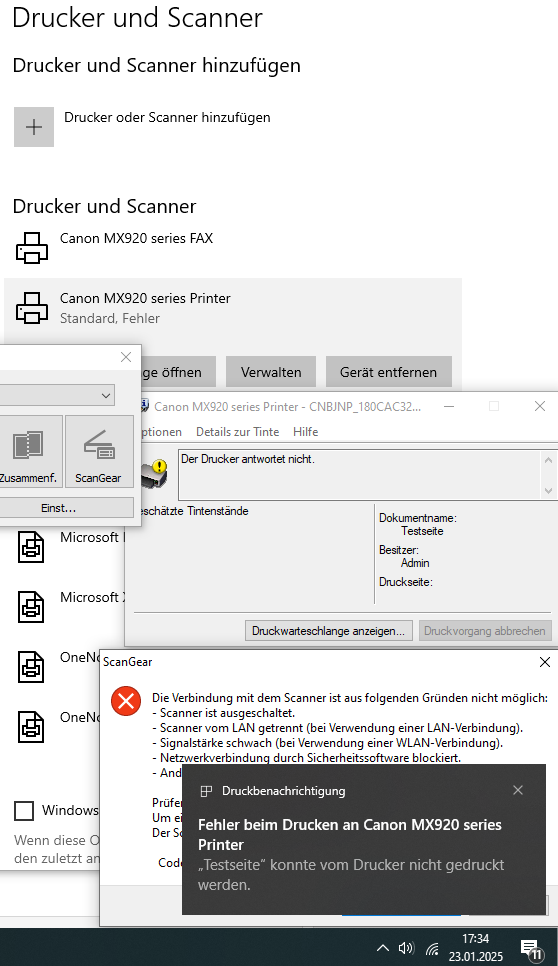Minimize the Canon status monitor window
The image size is (558, 966).
449,406
